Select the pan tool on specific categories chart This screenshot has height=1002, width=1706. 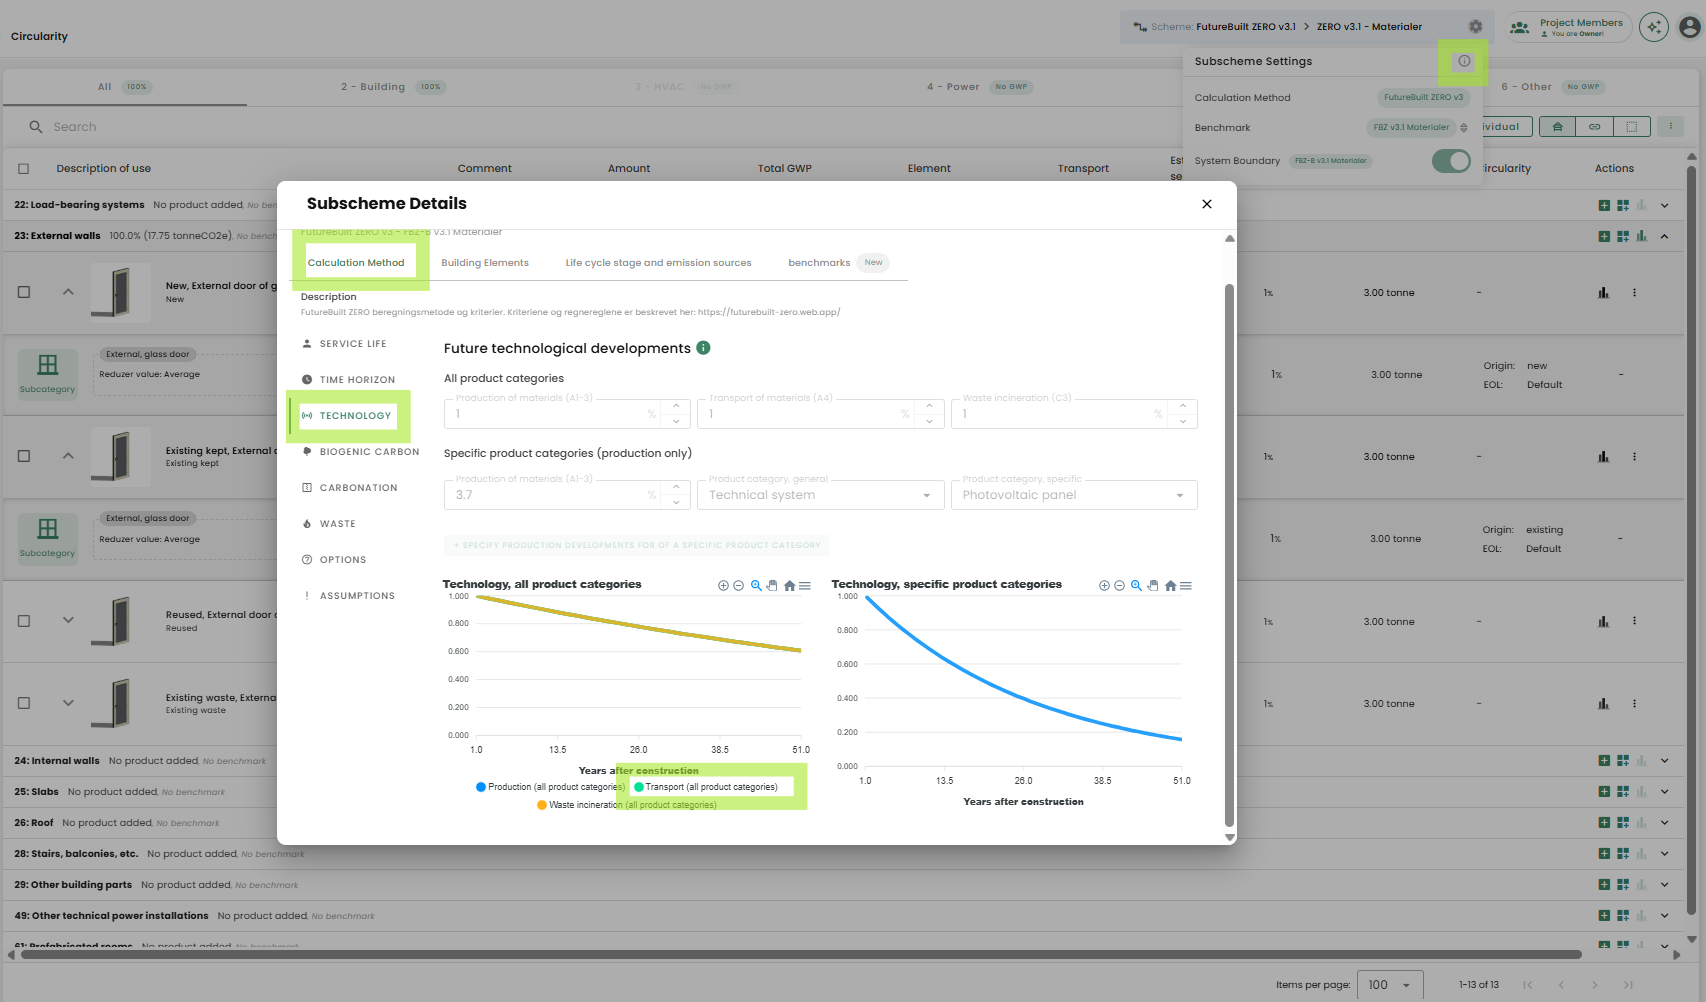pyautogui.click(x=1153, y=586)
